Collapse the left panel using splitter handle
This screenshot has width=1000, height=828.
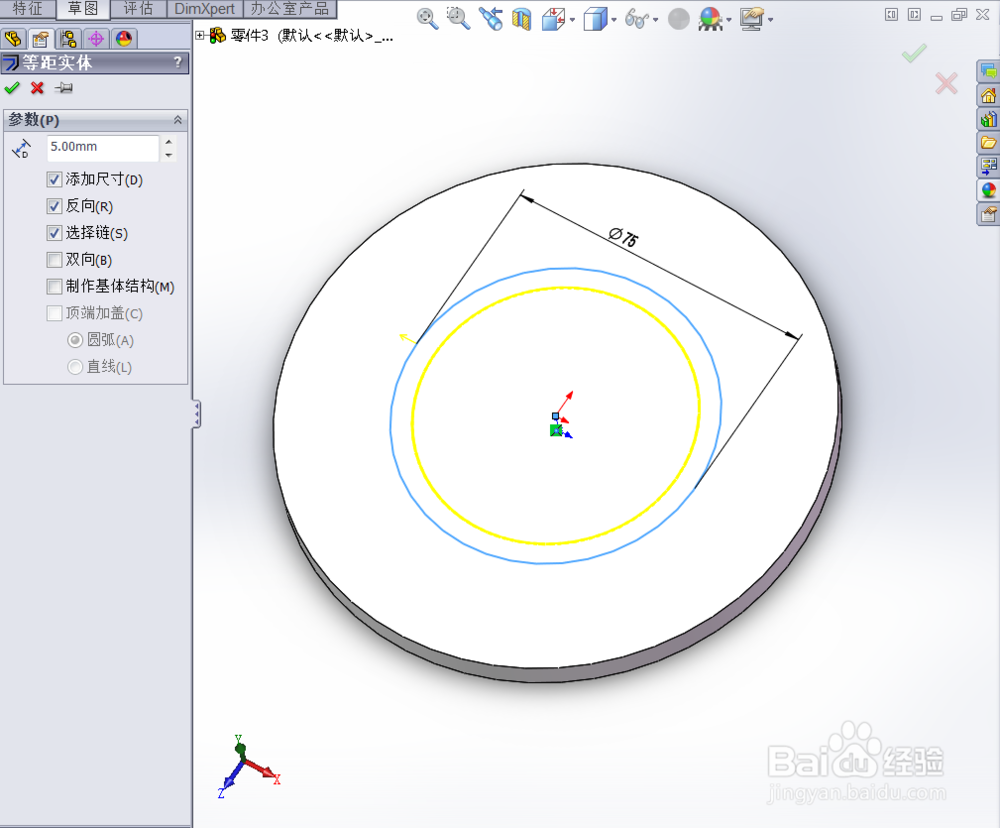196,415
